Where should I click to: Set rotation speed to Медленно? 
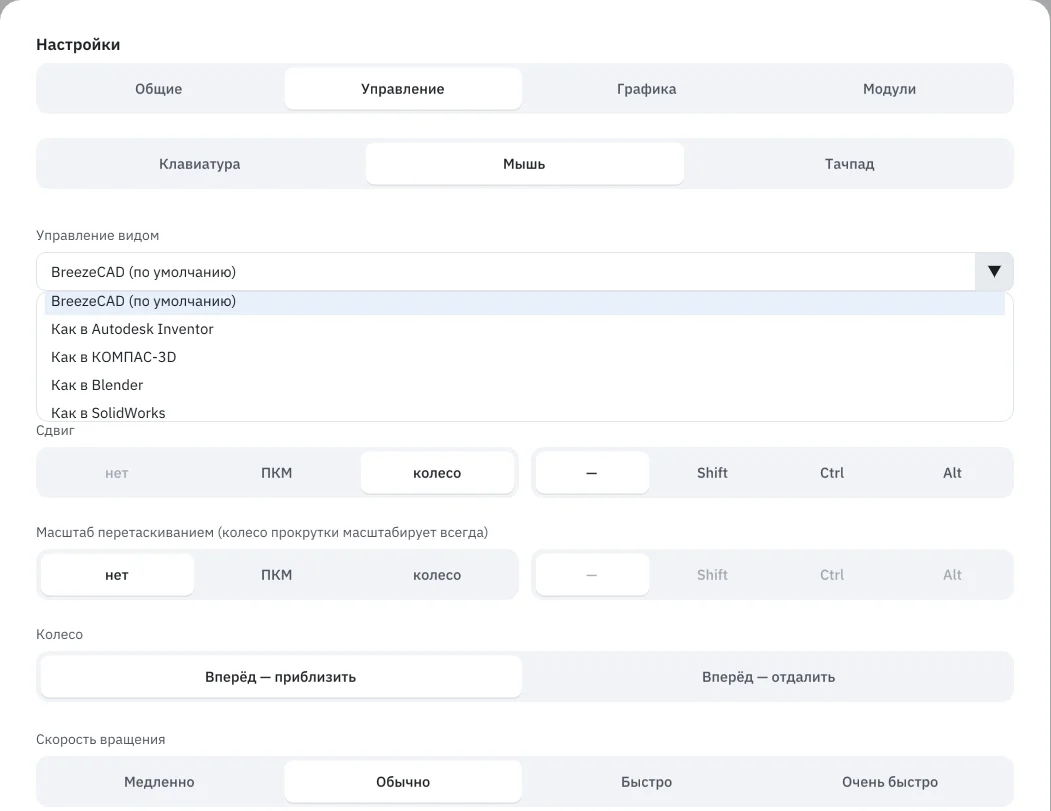159,782
